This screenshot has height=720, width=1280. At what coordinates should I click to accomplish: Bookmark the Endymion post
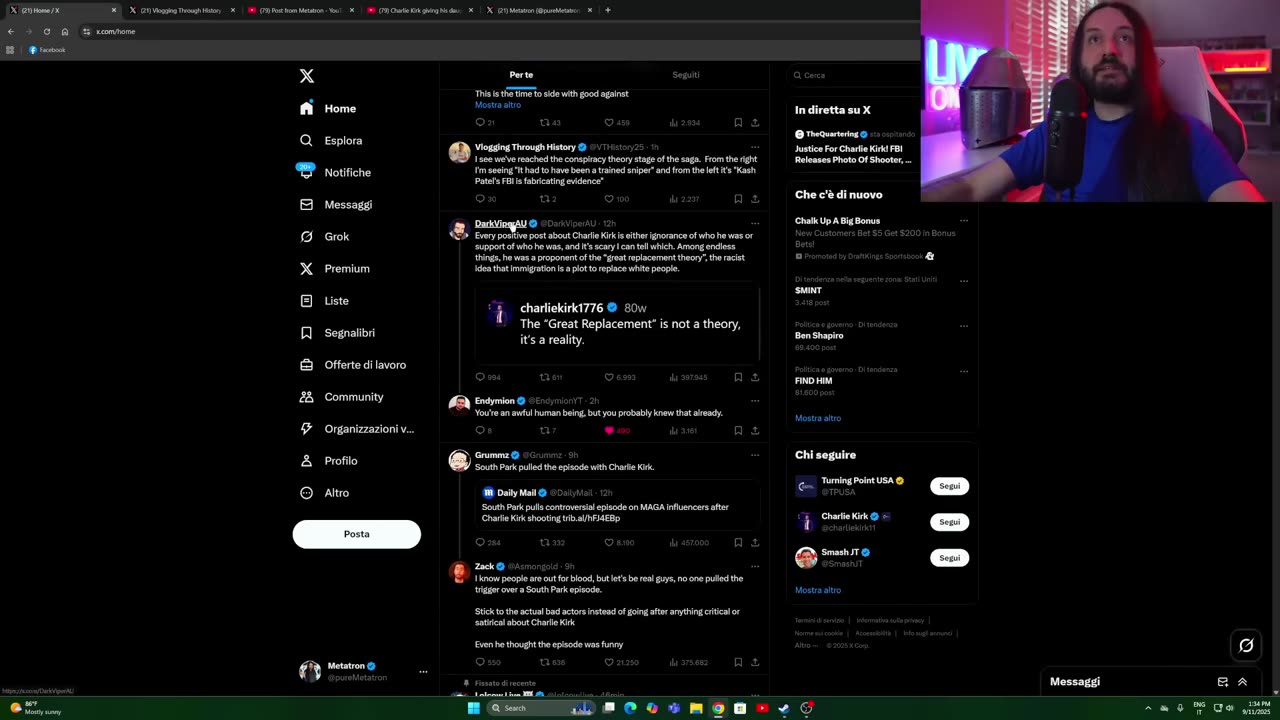click(738, 431)
